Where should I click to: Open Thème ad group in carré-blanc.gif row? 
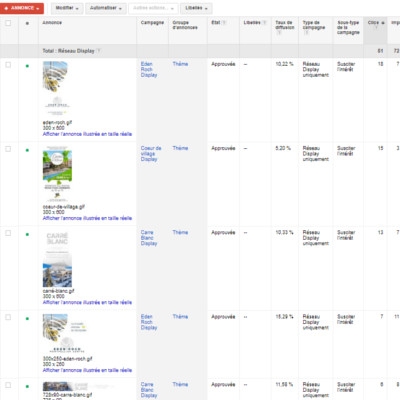point(180,233)
